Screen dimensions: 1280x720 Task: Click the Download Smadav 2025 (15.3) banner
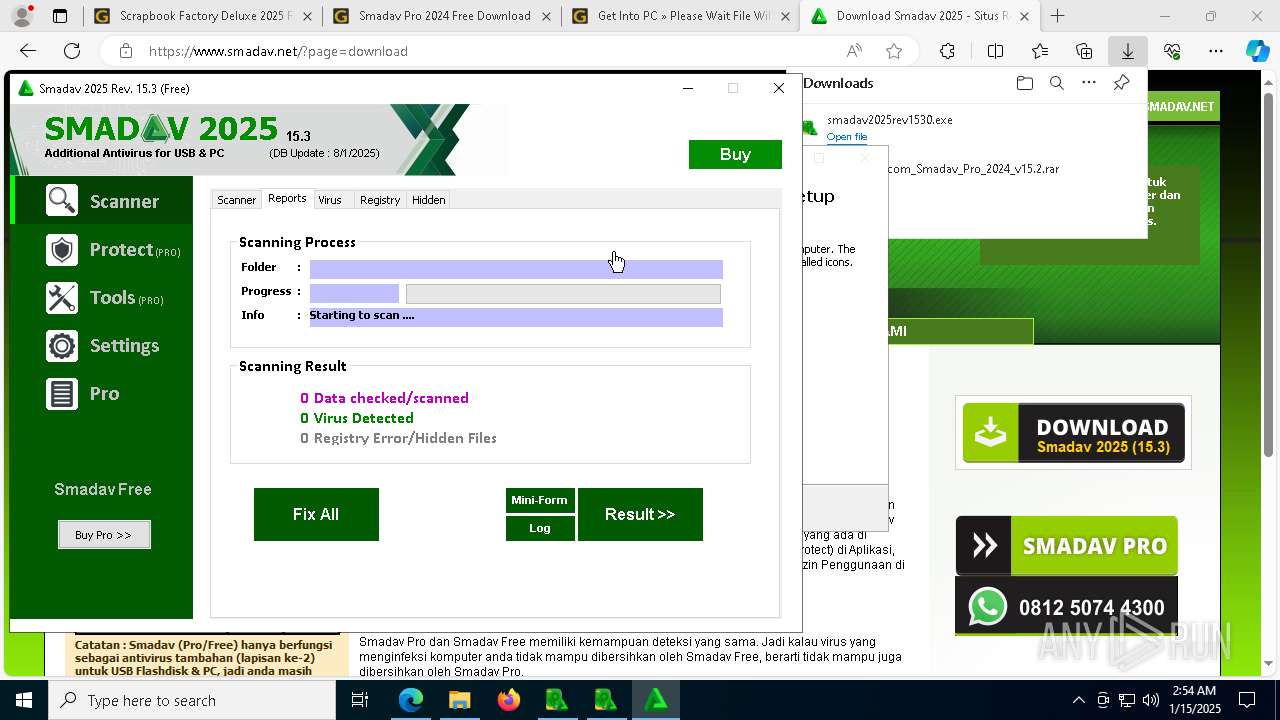point(1074,433)
